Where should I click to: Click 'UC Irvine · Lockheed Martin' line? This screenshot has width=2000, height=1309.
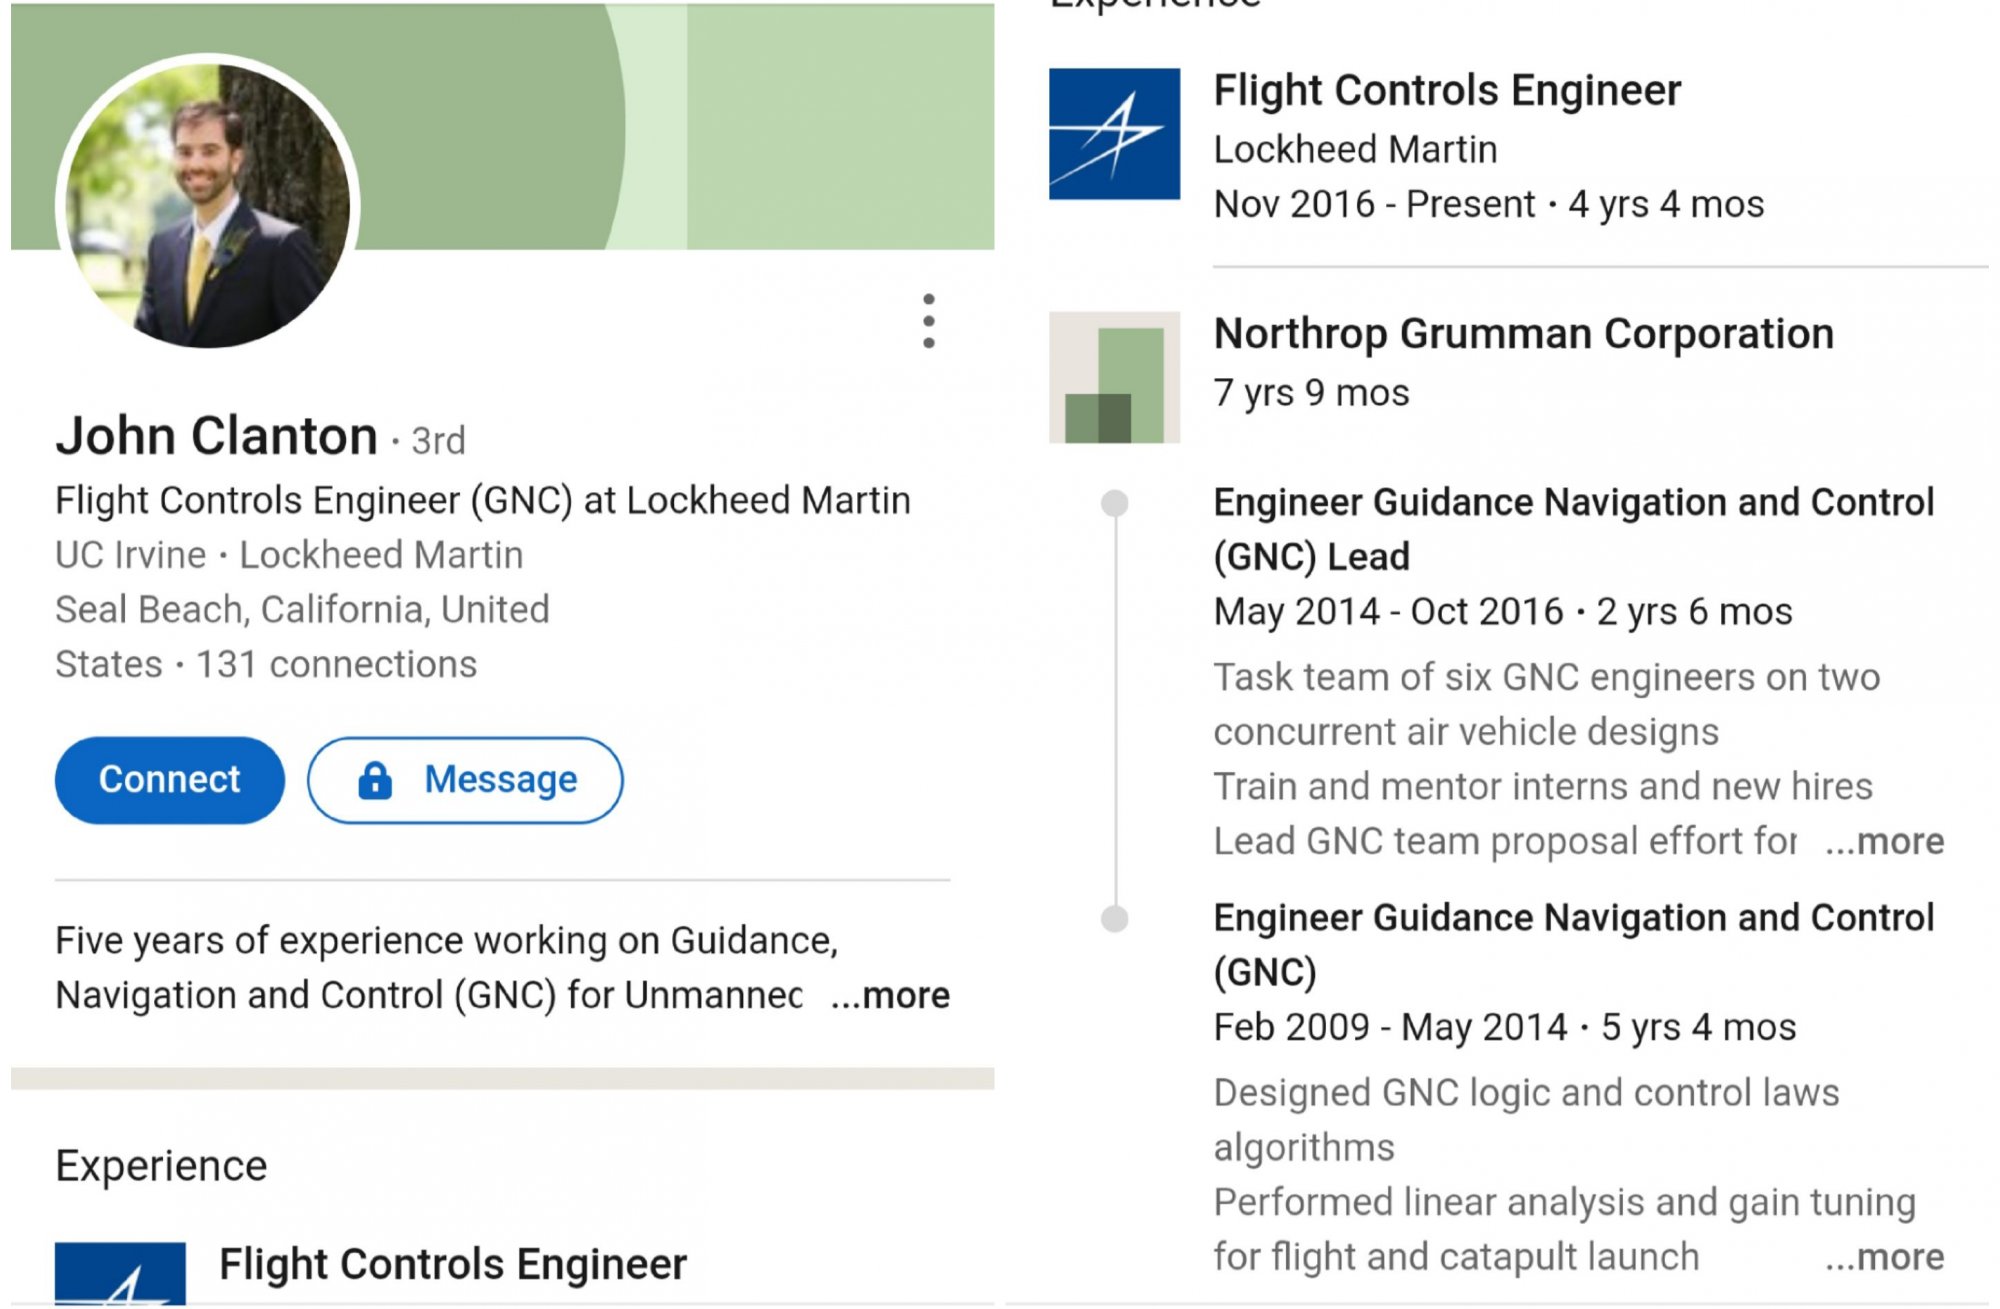tap(289, 555)
